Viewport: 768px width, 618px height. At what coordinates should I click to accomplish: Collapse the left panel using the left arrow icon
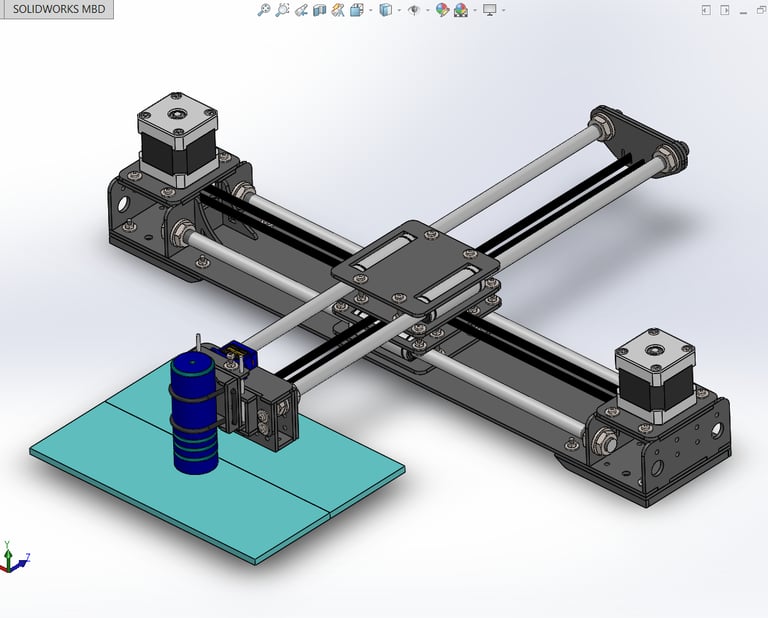click(x=706, y=10)
